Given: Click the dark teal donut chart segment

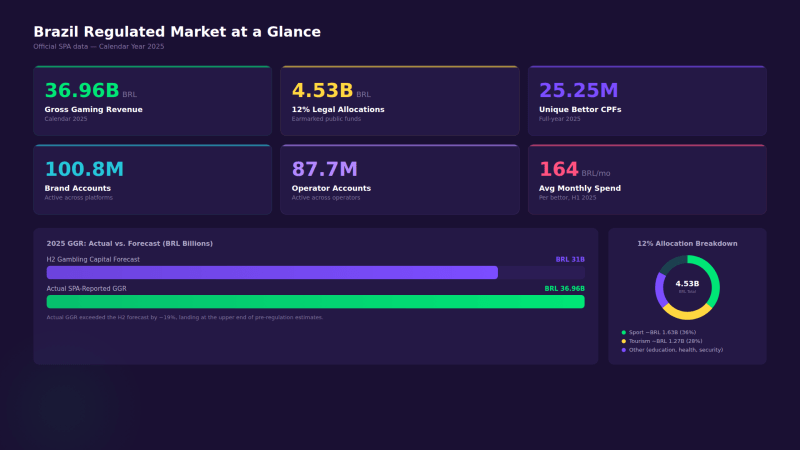Looking at the screenshot, I should 671,263.
